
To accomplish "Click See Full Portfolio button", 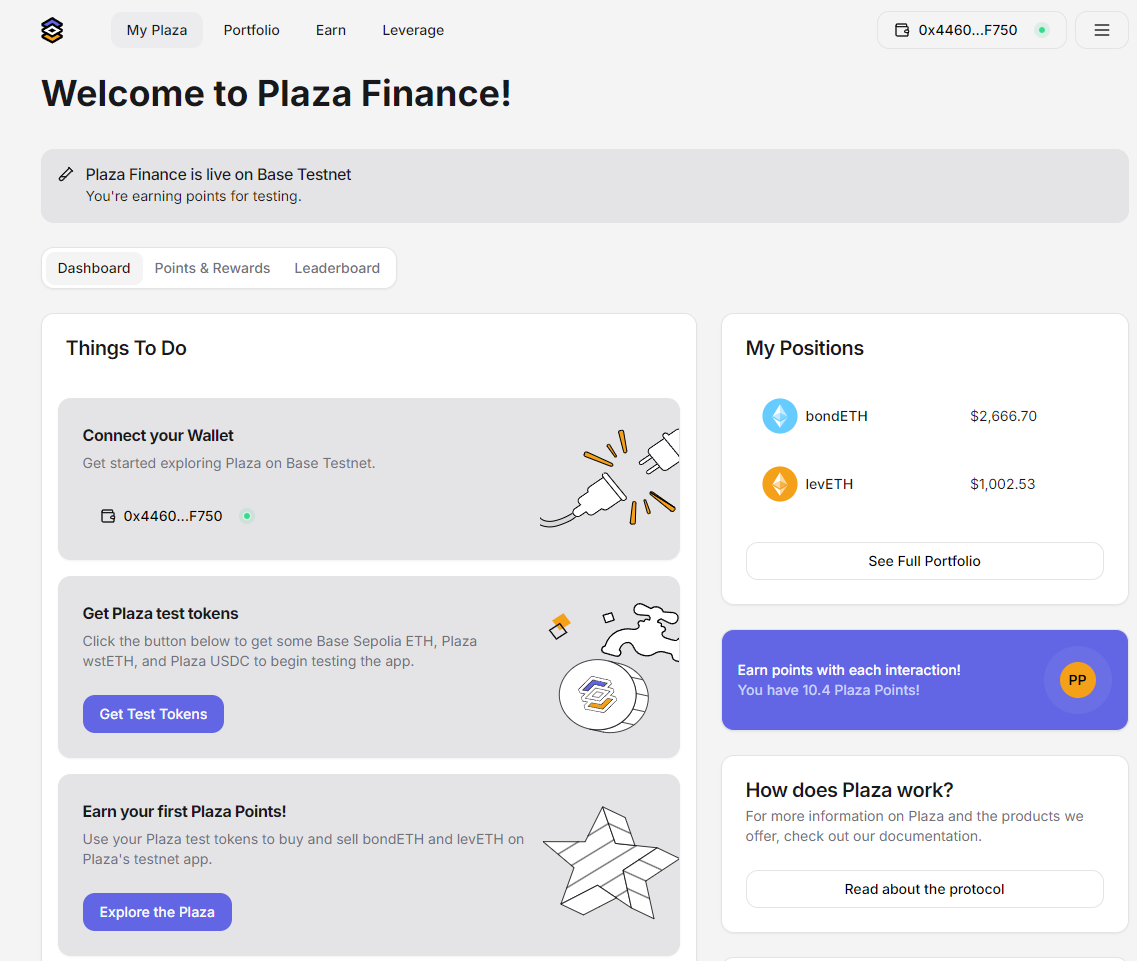I will [924, 561].
